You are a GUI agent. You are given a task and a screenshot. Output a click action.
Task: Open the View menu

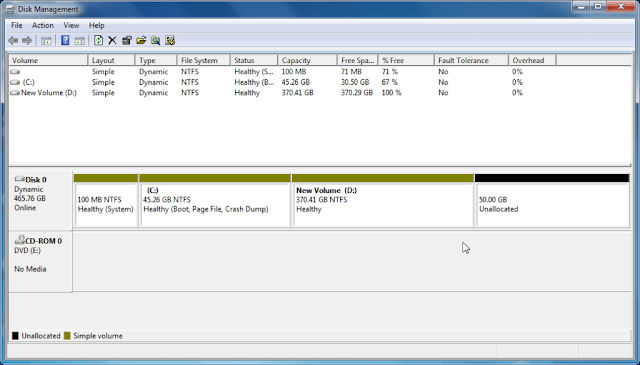point(71,25)
